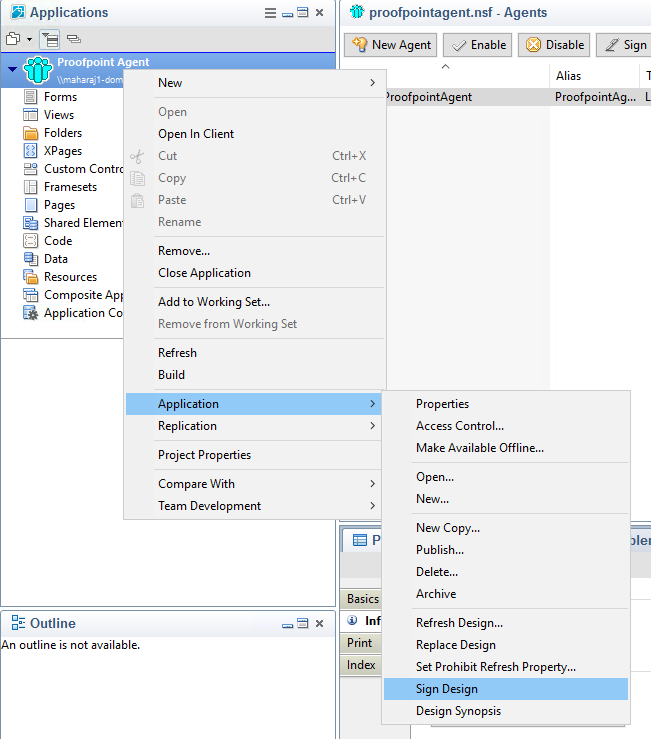The width and height of the screenshot is (651, 739).
Task: Click Build in the context menu
Action: click(x=255, y=375)
